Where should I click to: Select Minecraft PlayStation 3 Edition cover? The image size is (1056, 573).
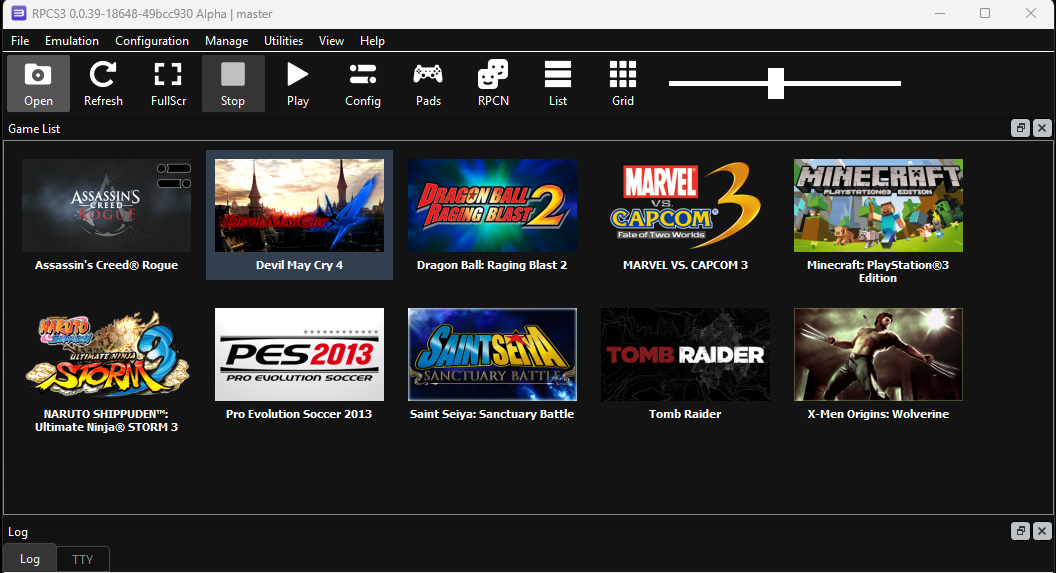click(878, 205)
